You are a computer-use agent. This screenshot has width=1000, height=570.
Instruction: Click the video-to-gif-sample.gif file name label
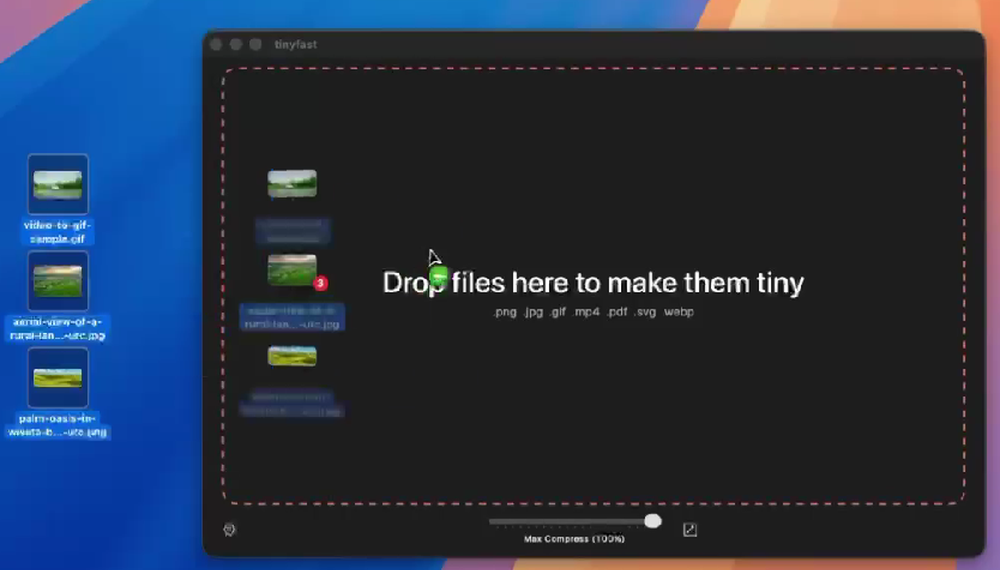[x=57, y=232]
